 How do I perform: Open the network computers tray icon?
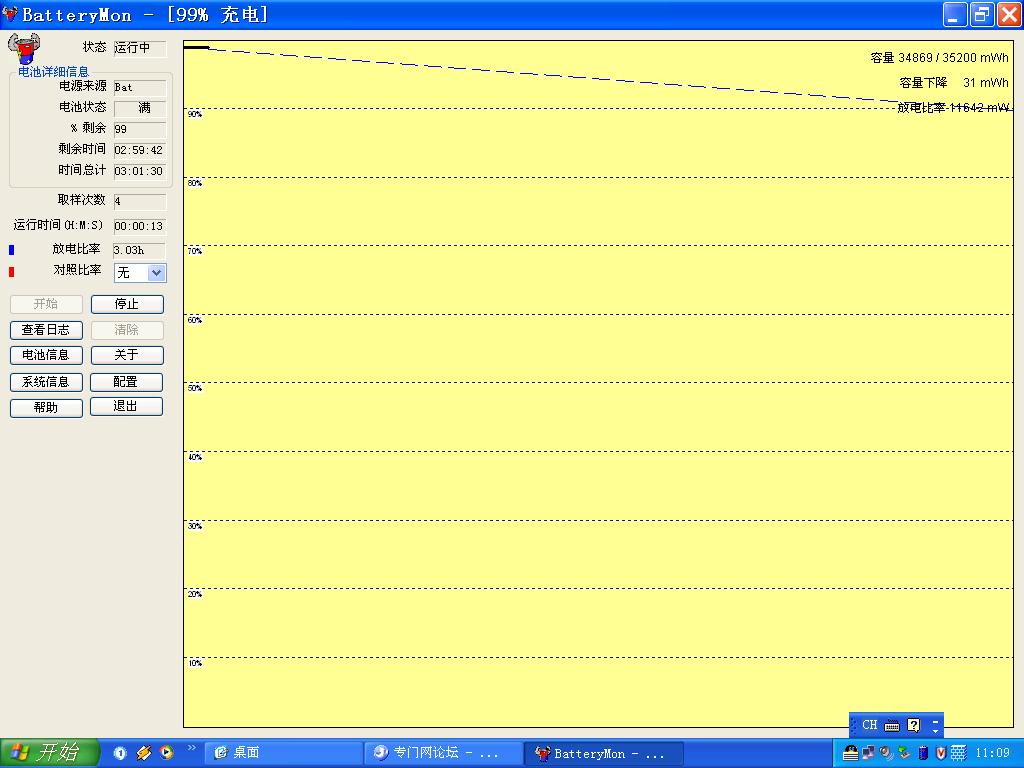click(868, 753)
